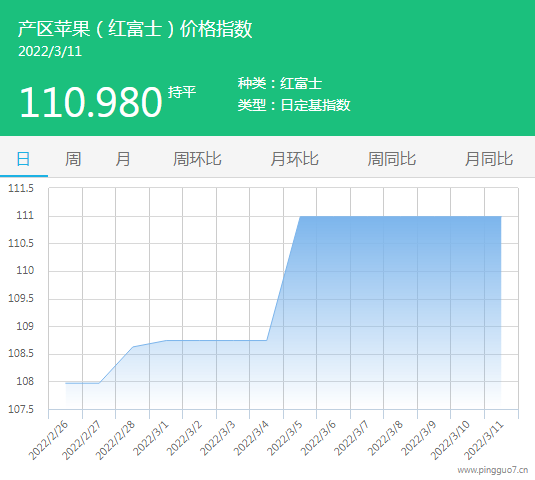
Task: Click the www.pingguo7.cn watermark link
Action: [493, 470]
